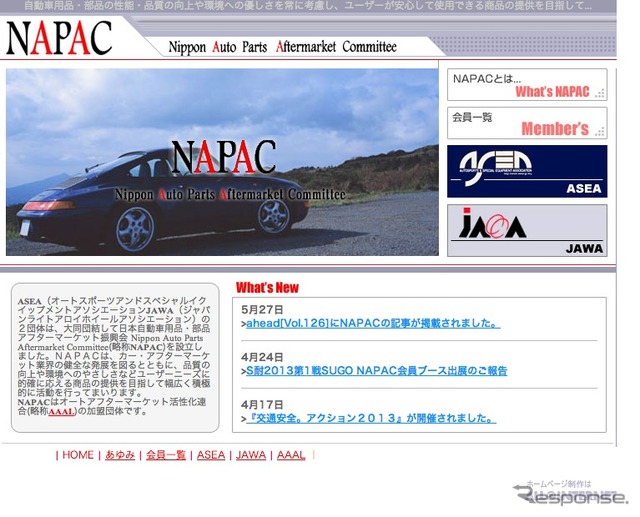
Task: Open the S耐2013 SUGO booth report link
Action: point(376,371)
